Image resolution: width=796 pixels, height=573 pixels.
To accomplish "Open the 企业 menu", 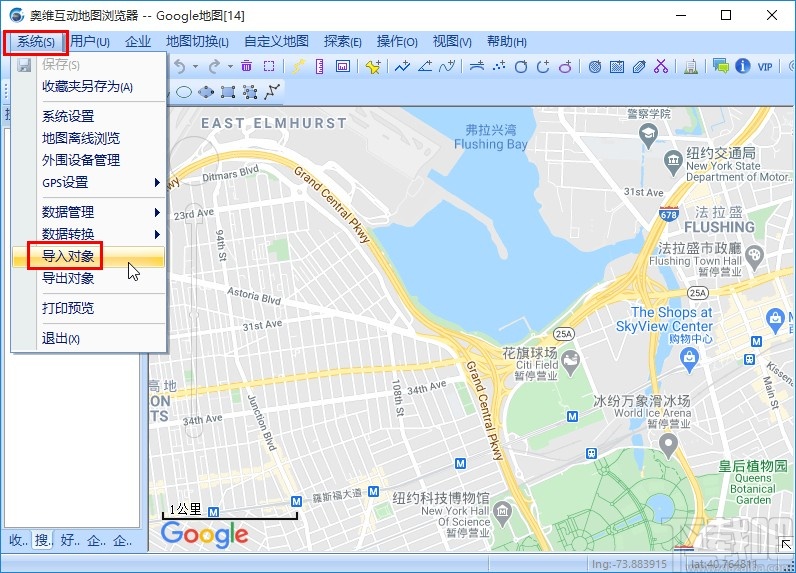I will tap(138, 42).
